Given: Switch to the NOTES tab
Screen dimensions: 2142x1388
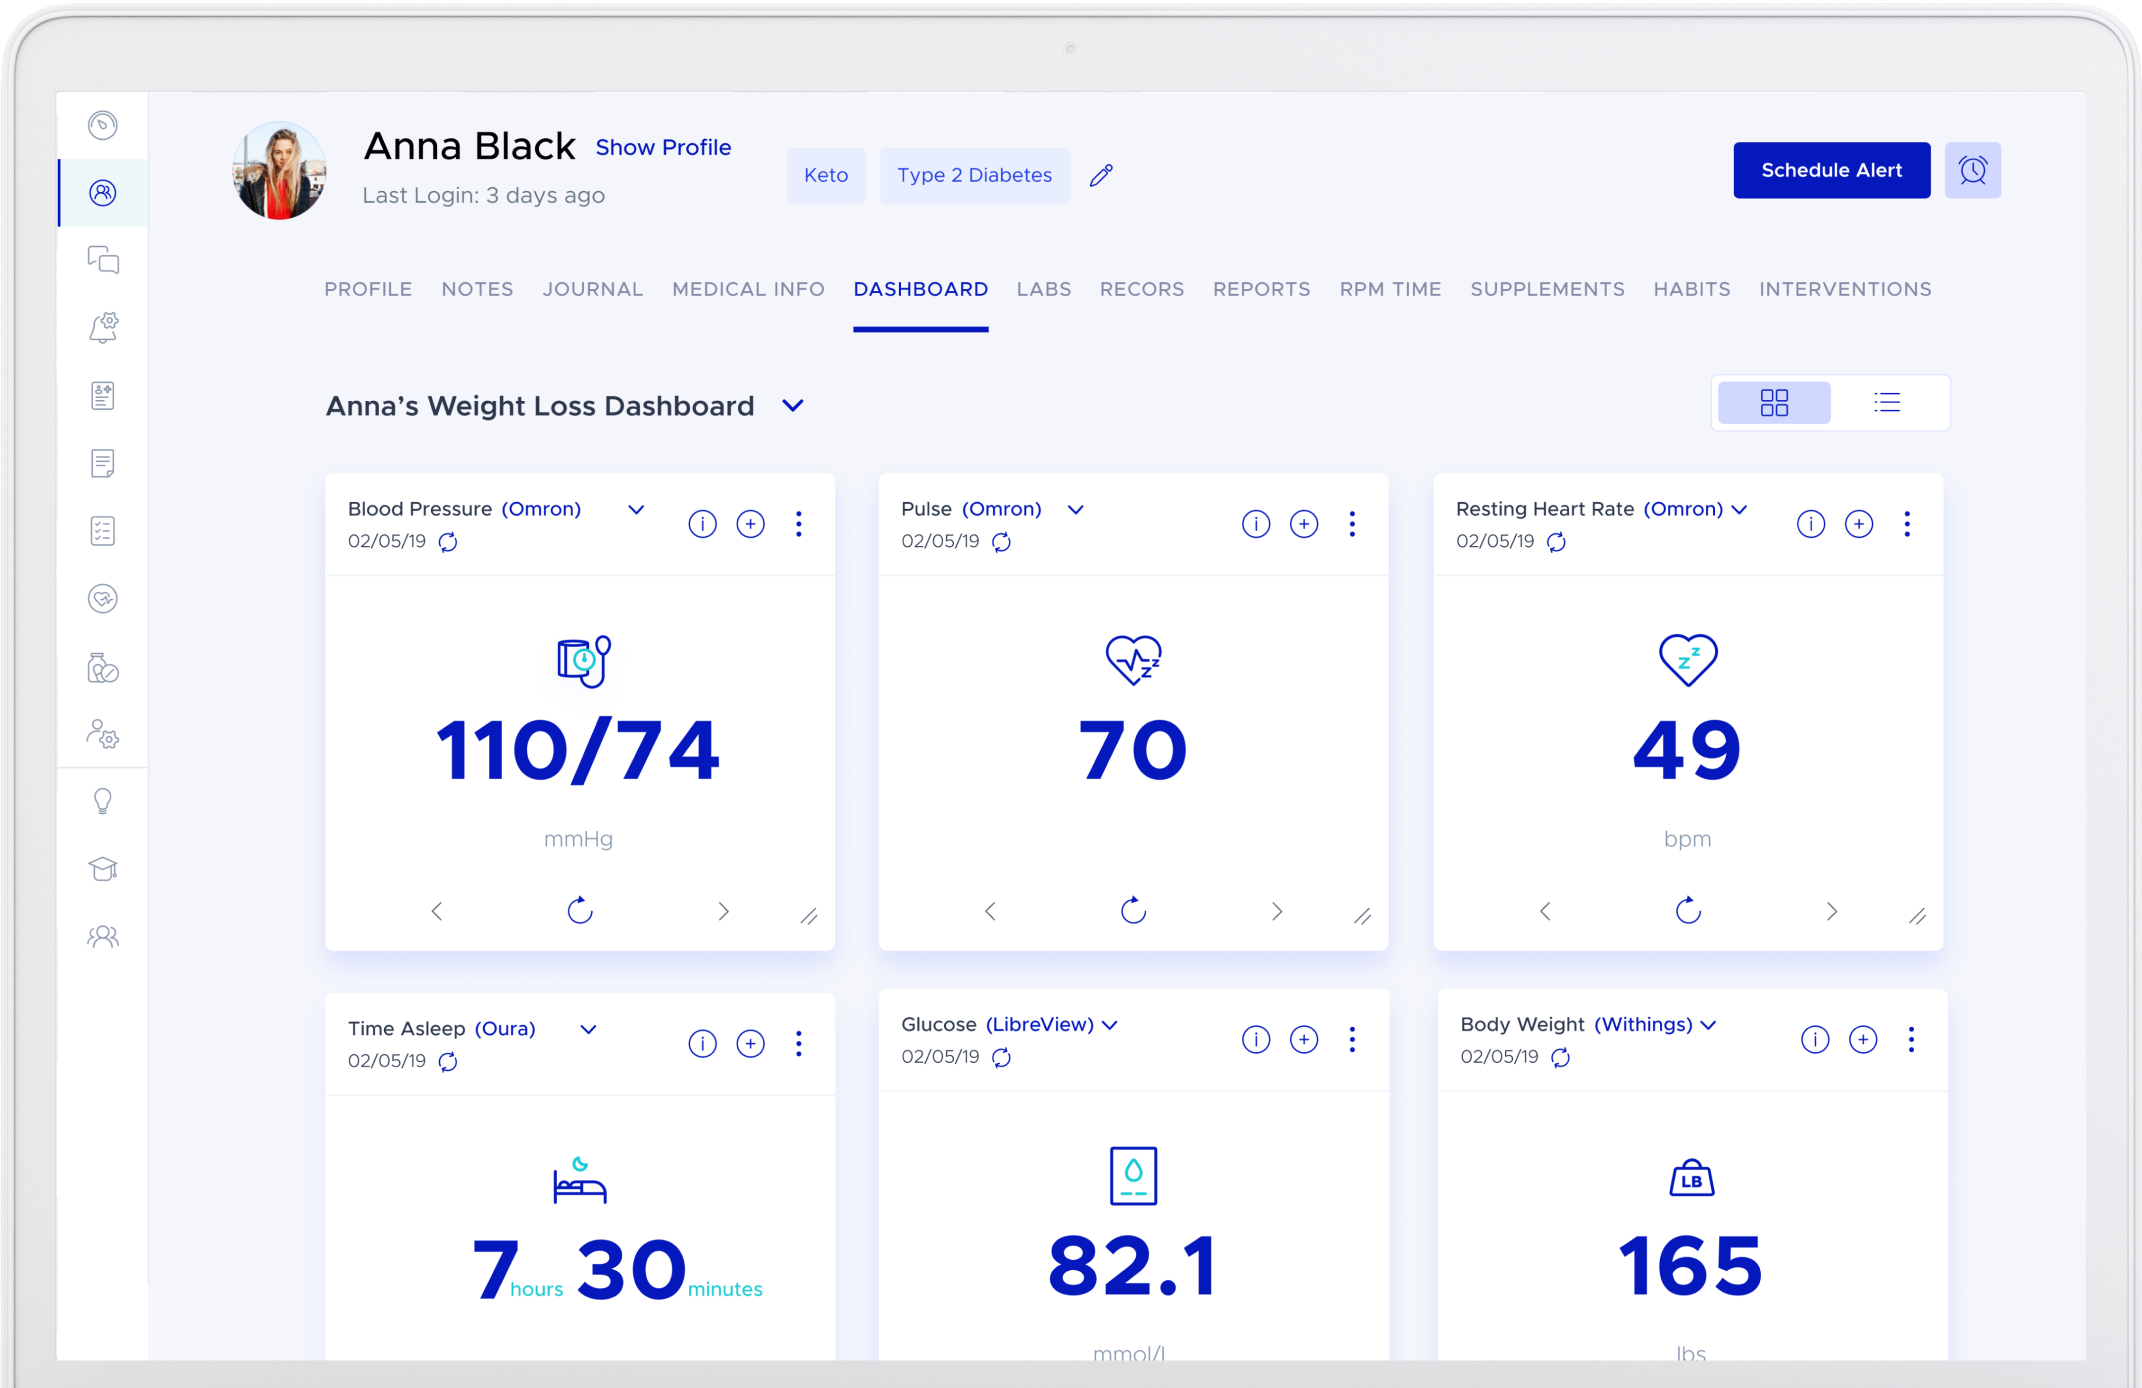Looking at the screenshot, I should click(477, 289).
